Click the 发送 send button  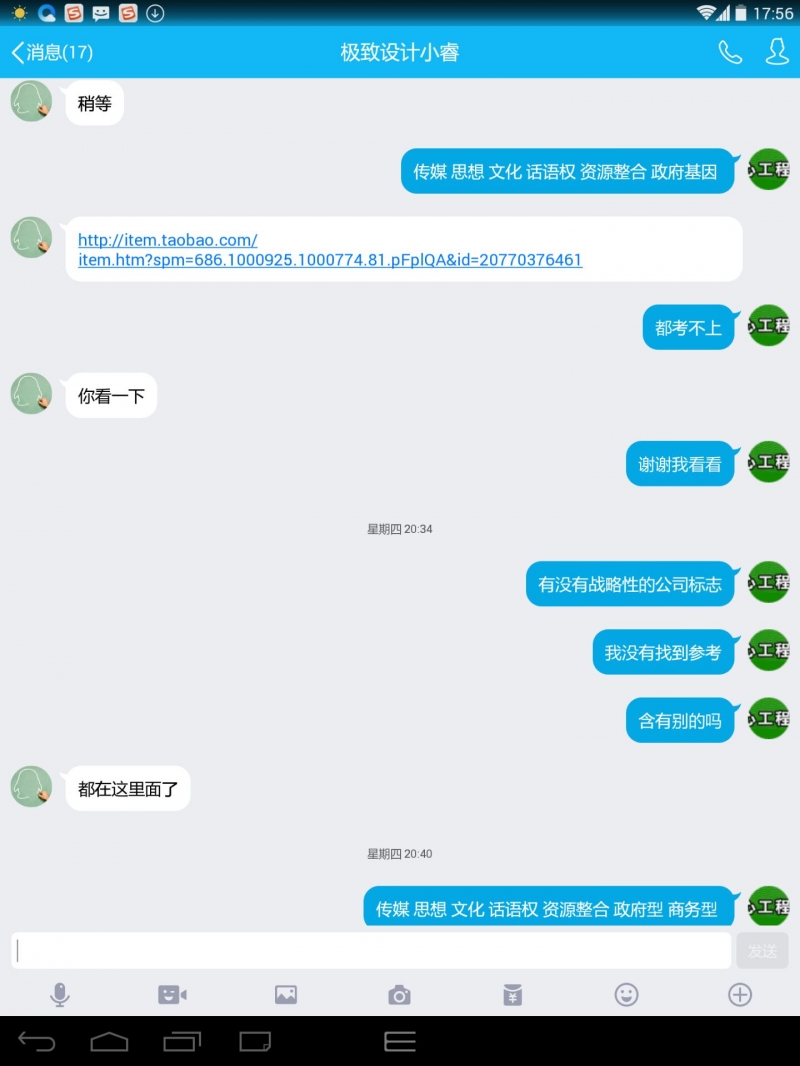pos(762,950)
